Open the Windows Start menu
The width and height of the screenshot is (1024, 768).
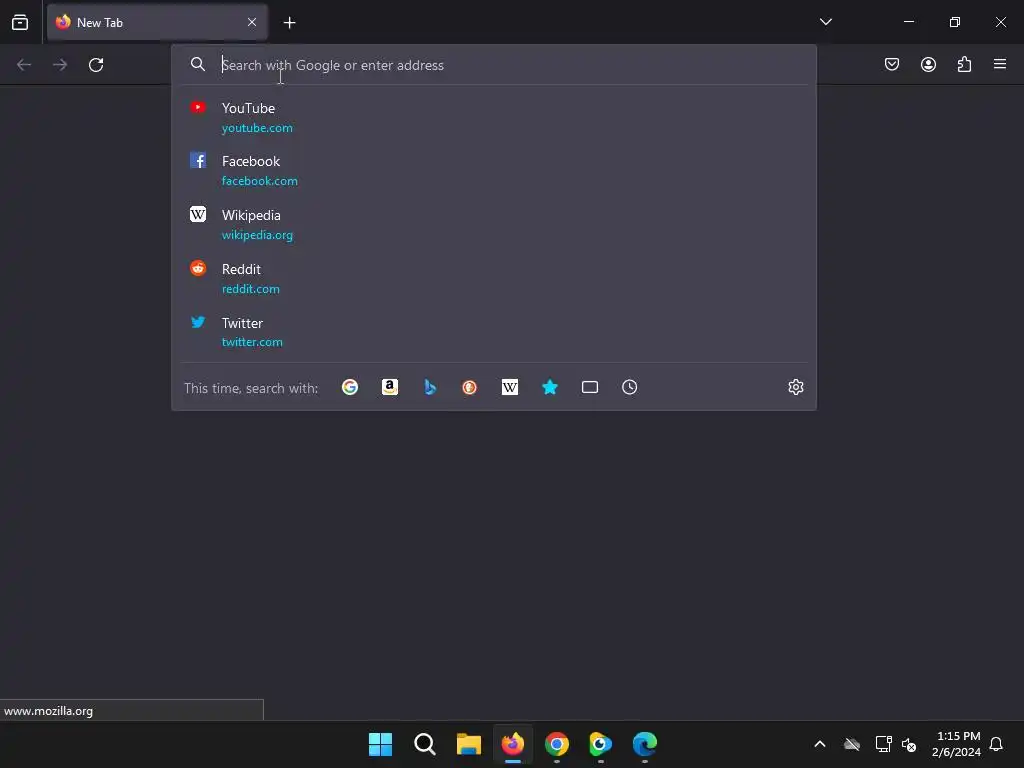point(380,744)
